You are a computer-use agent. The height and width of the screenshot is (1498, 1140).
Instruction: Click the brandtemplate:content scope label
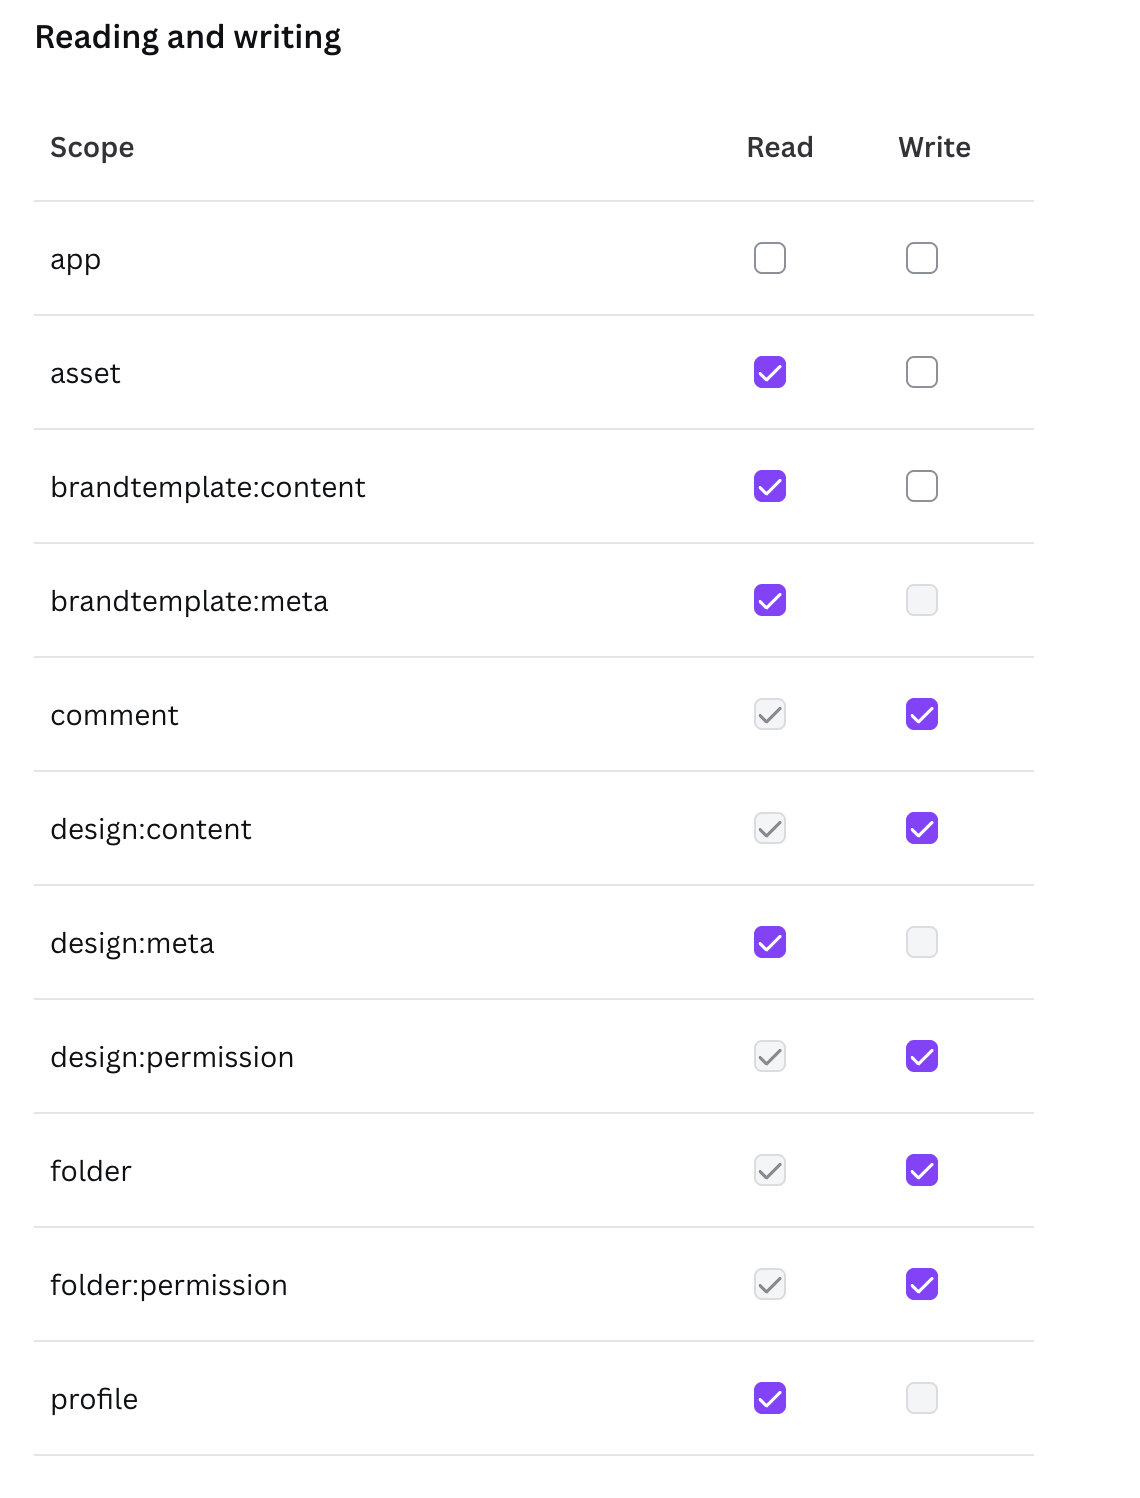pos(208,487)
